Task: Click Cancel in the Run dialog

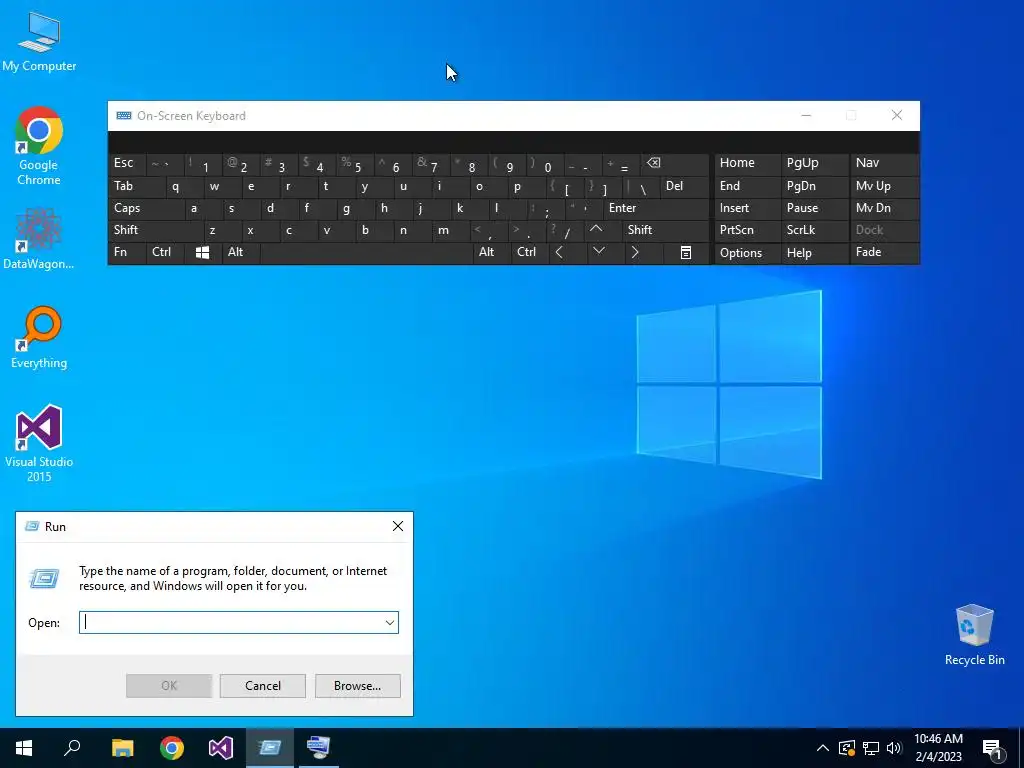Action: click(x=263, y=686)
